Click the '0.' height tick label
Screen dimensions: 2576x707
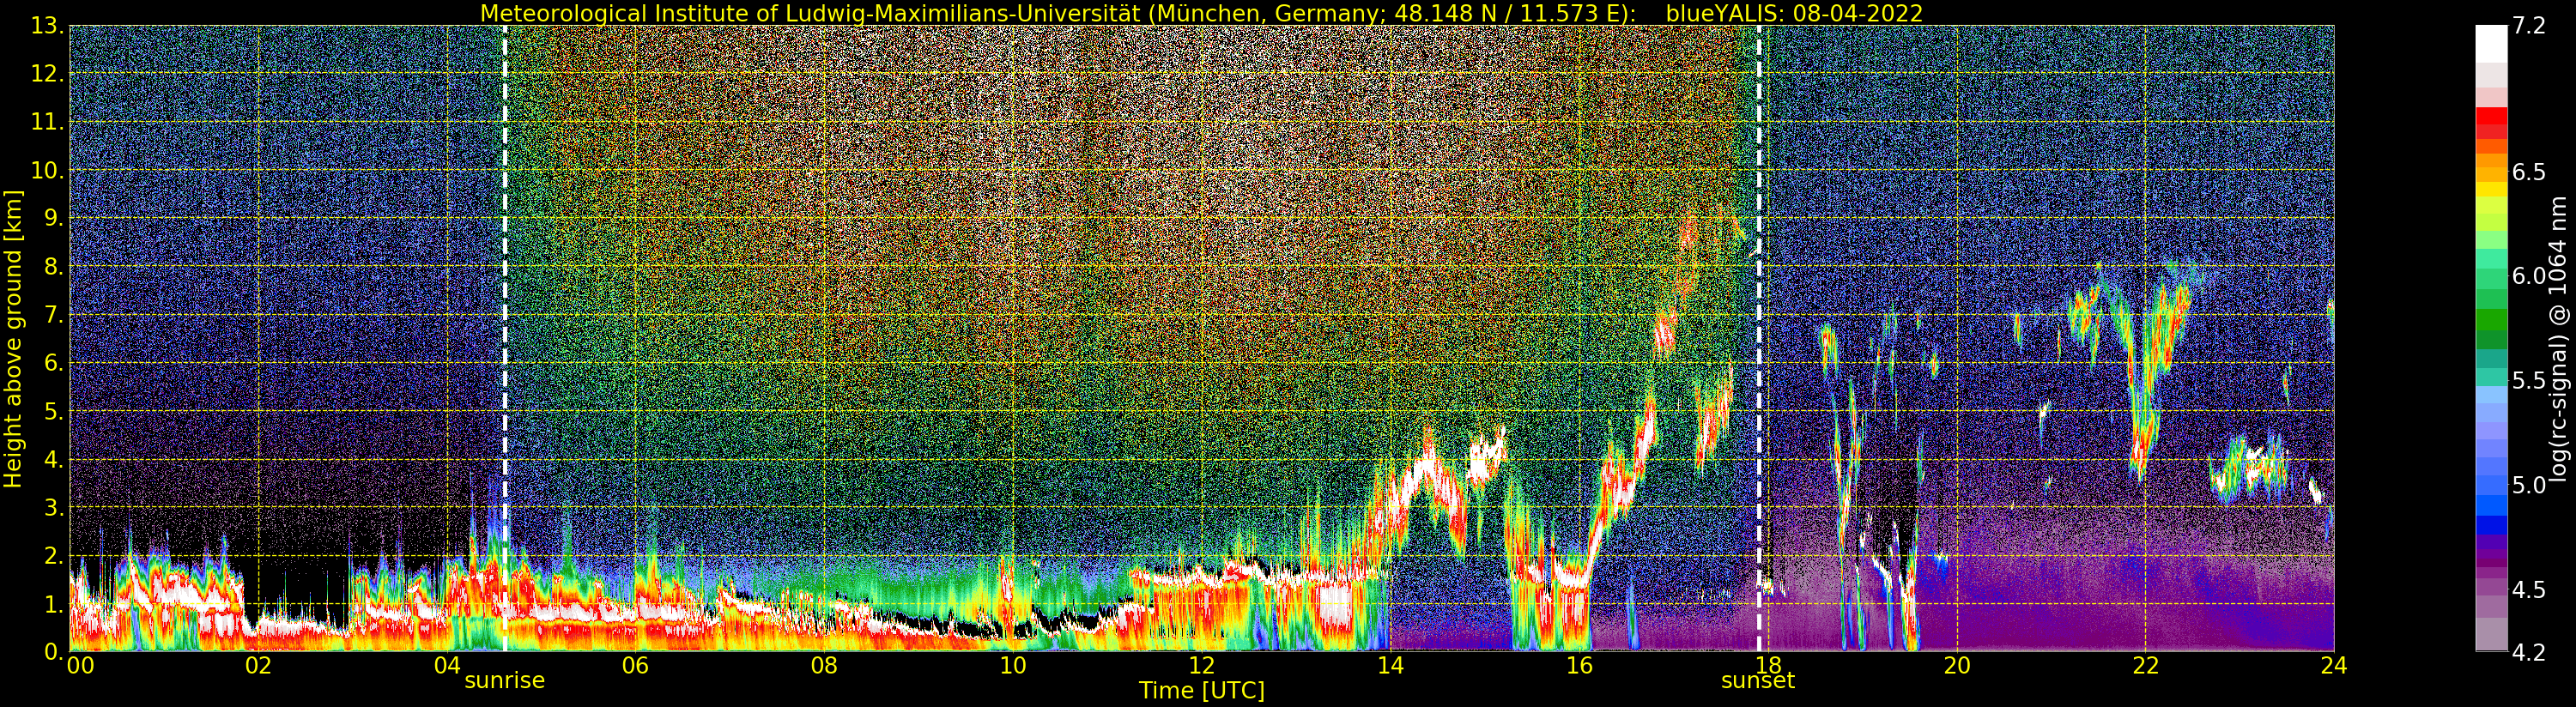[54, 651]
